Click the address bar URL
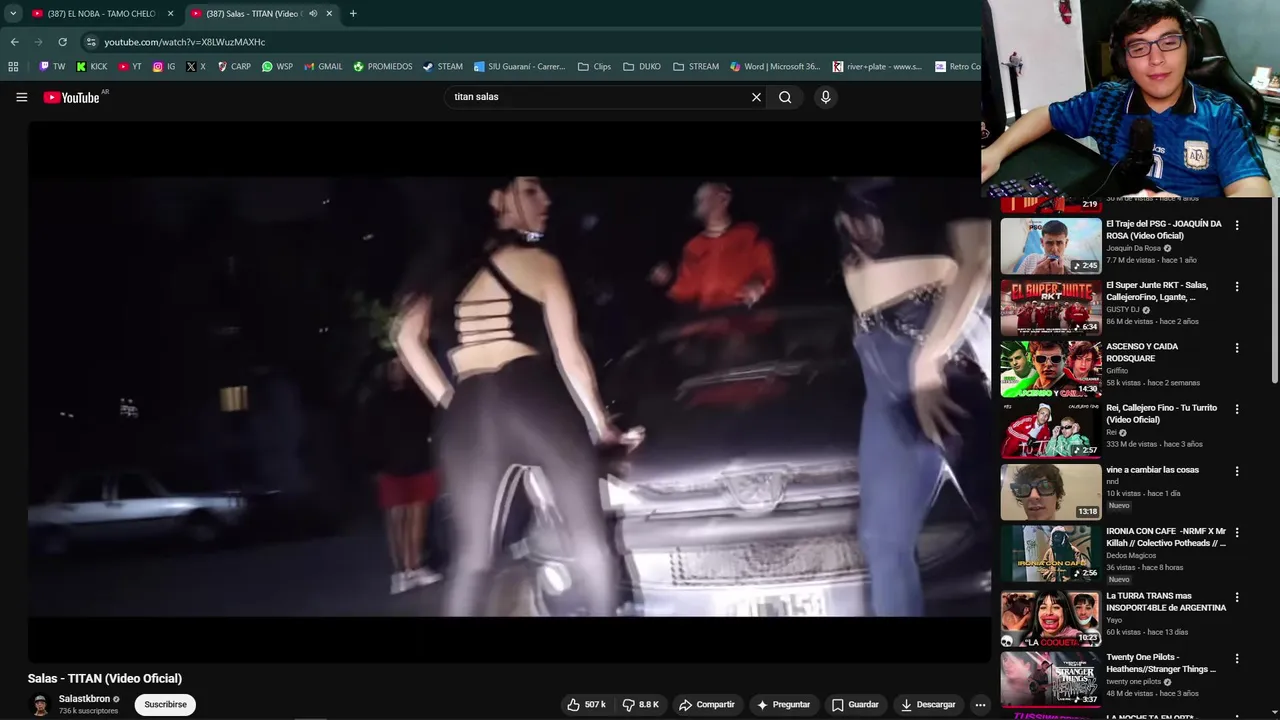Viewport: 1280px width, 720px height. 185,42
